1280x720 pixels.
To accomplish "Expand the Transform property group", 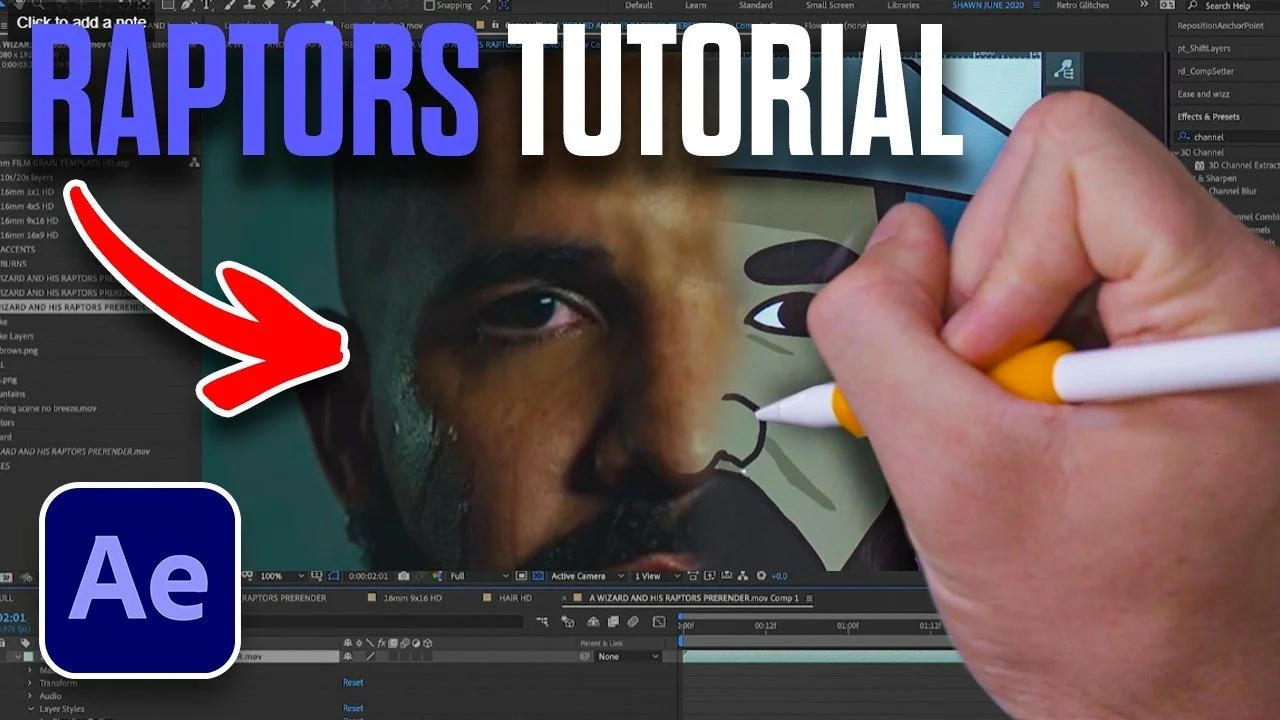I will click(29, 683).
